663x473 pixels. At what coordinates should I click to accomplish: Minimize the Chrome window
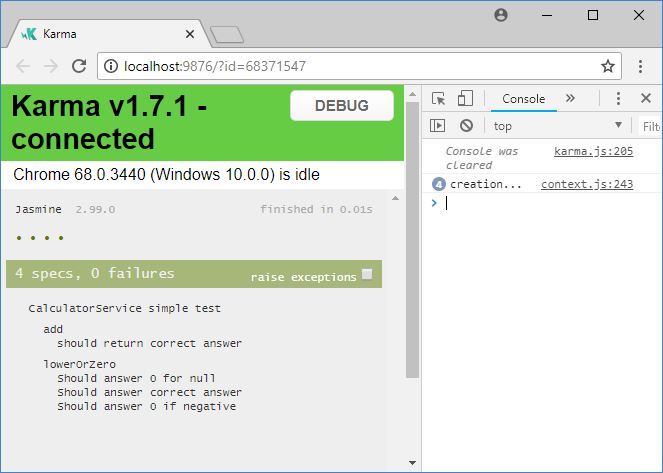tap(547, 15)
